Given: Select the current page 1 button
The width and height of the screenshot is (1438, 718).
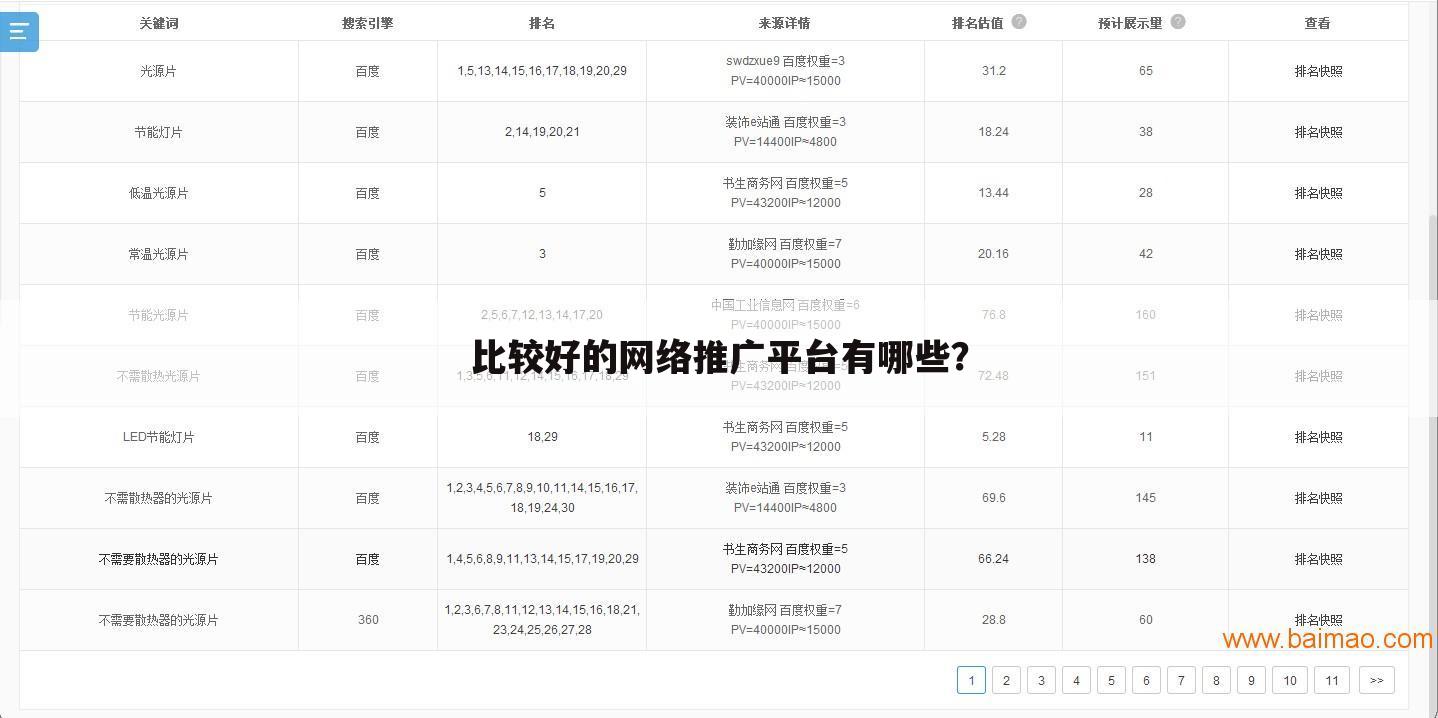Looking at the screenshot, I should [971, 680].
